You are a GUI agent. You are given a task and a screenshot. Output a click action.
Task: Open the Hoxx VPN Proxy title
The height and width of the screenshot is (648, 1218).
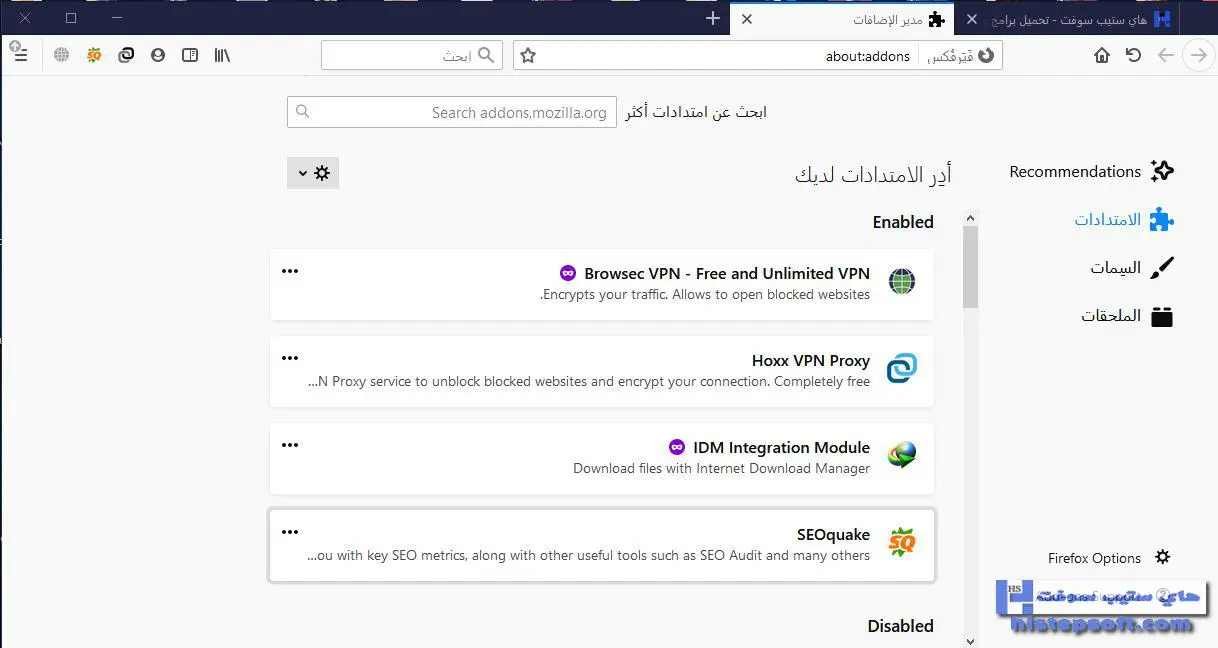[811, 360]
